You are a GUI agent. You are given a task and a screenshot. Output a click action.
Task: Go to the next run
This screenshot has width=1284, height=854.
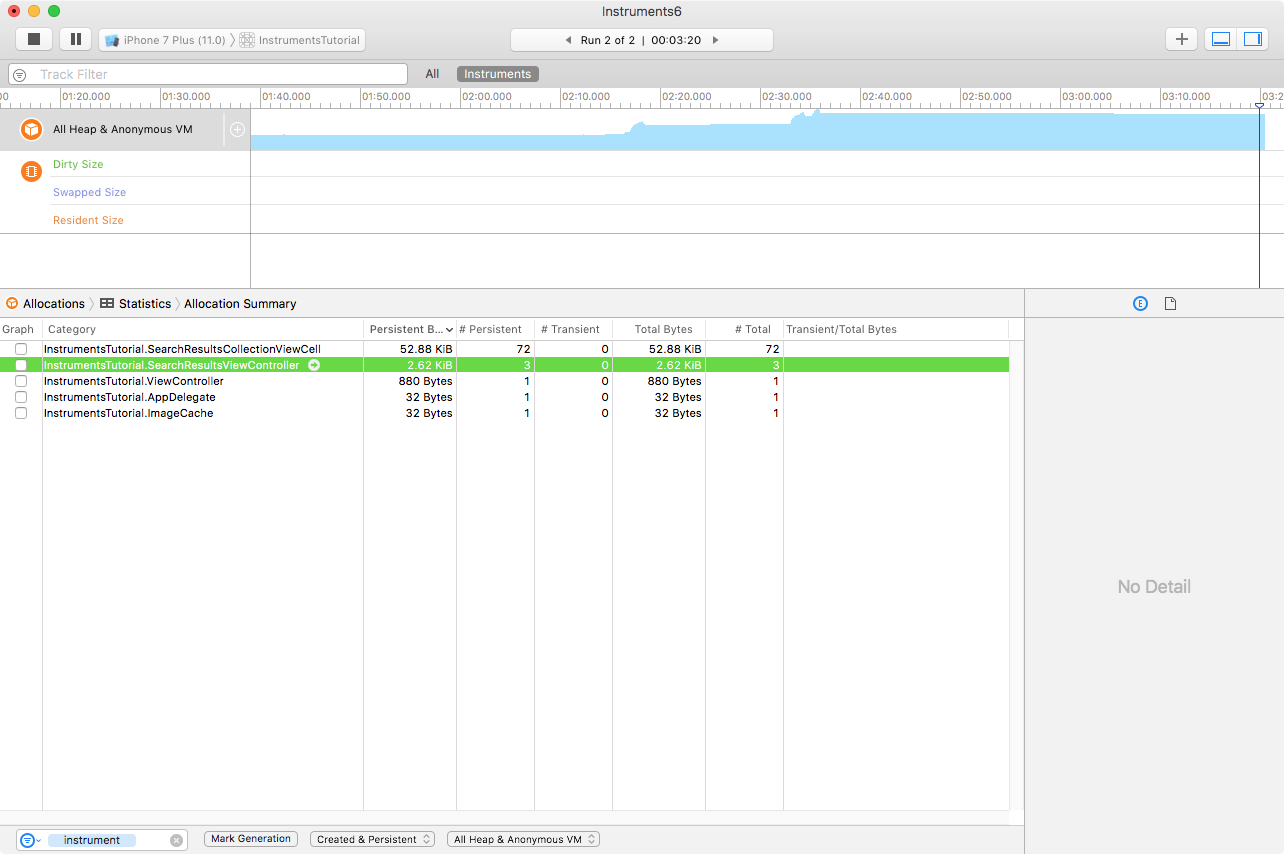(x=715, y=40)
